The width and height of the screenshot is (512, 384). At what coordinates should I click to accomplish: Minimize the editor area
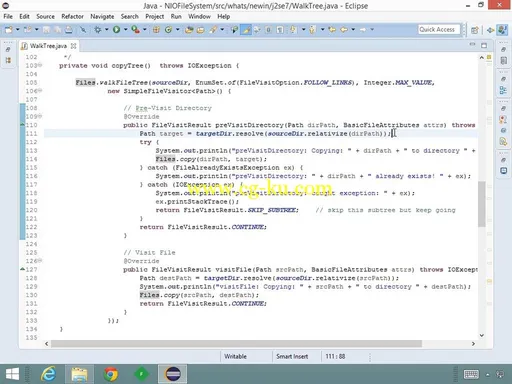tap(472, 45)
